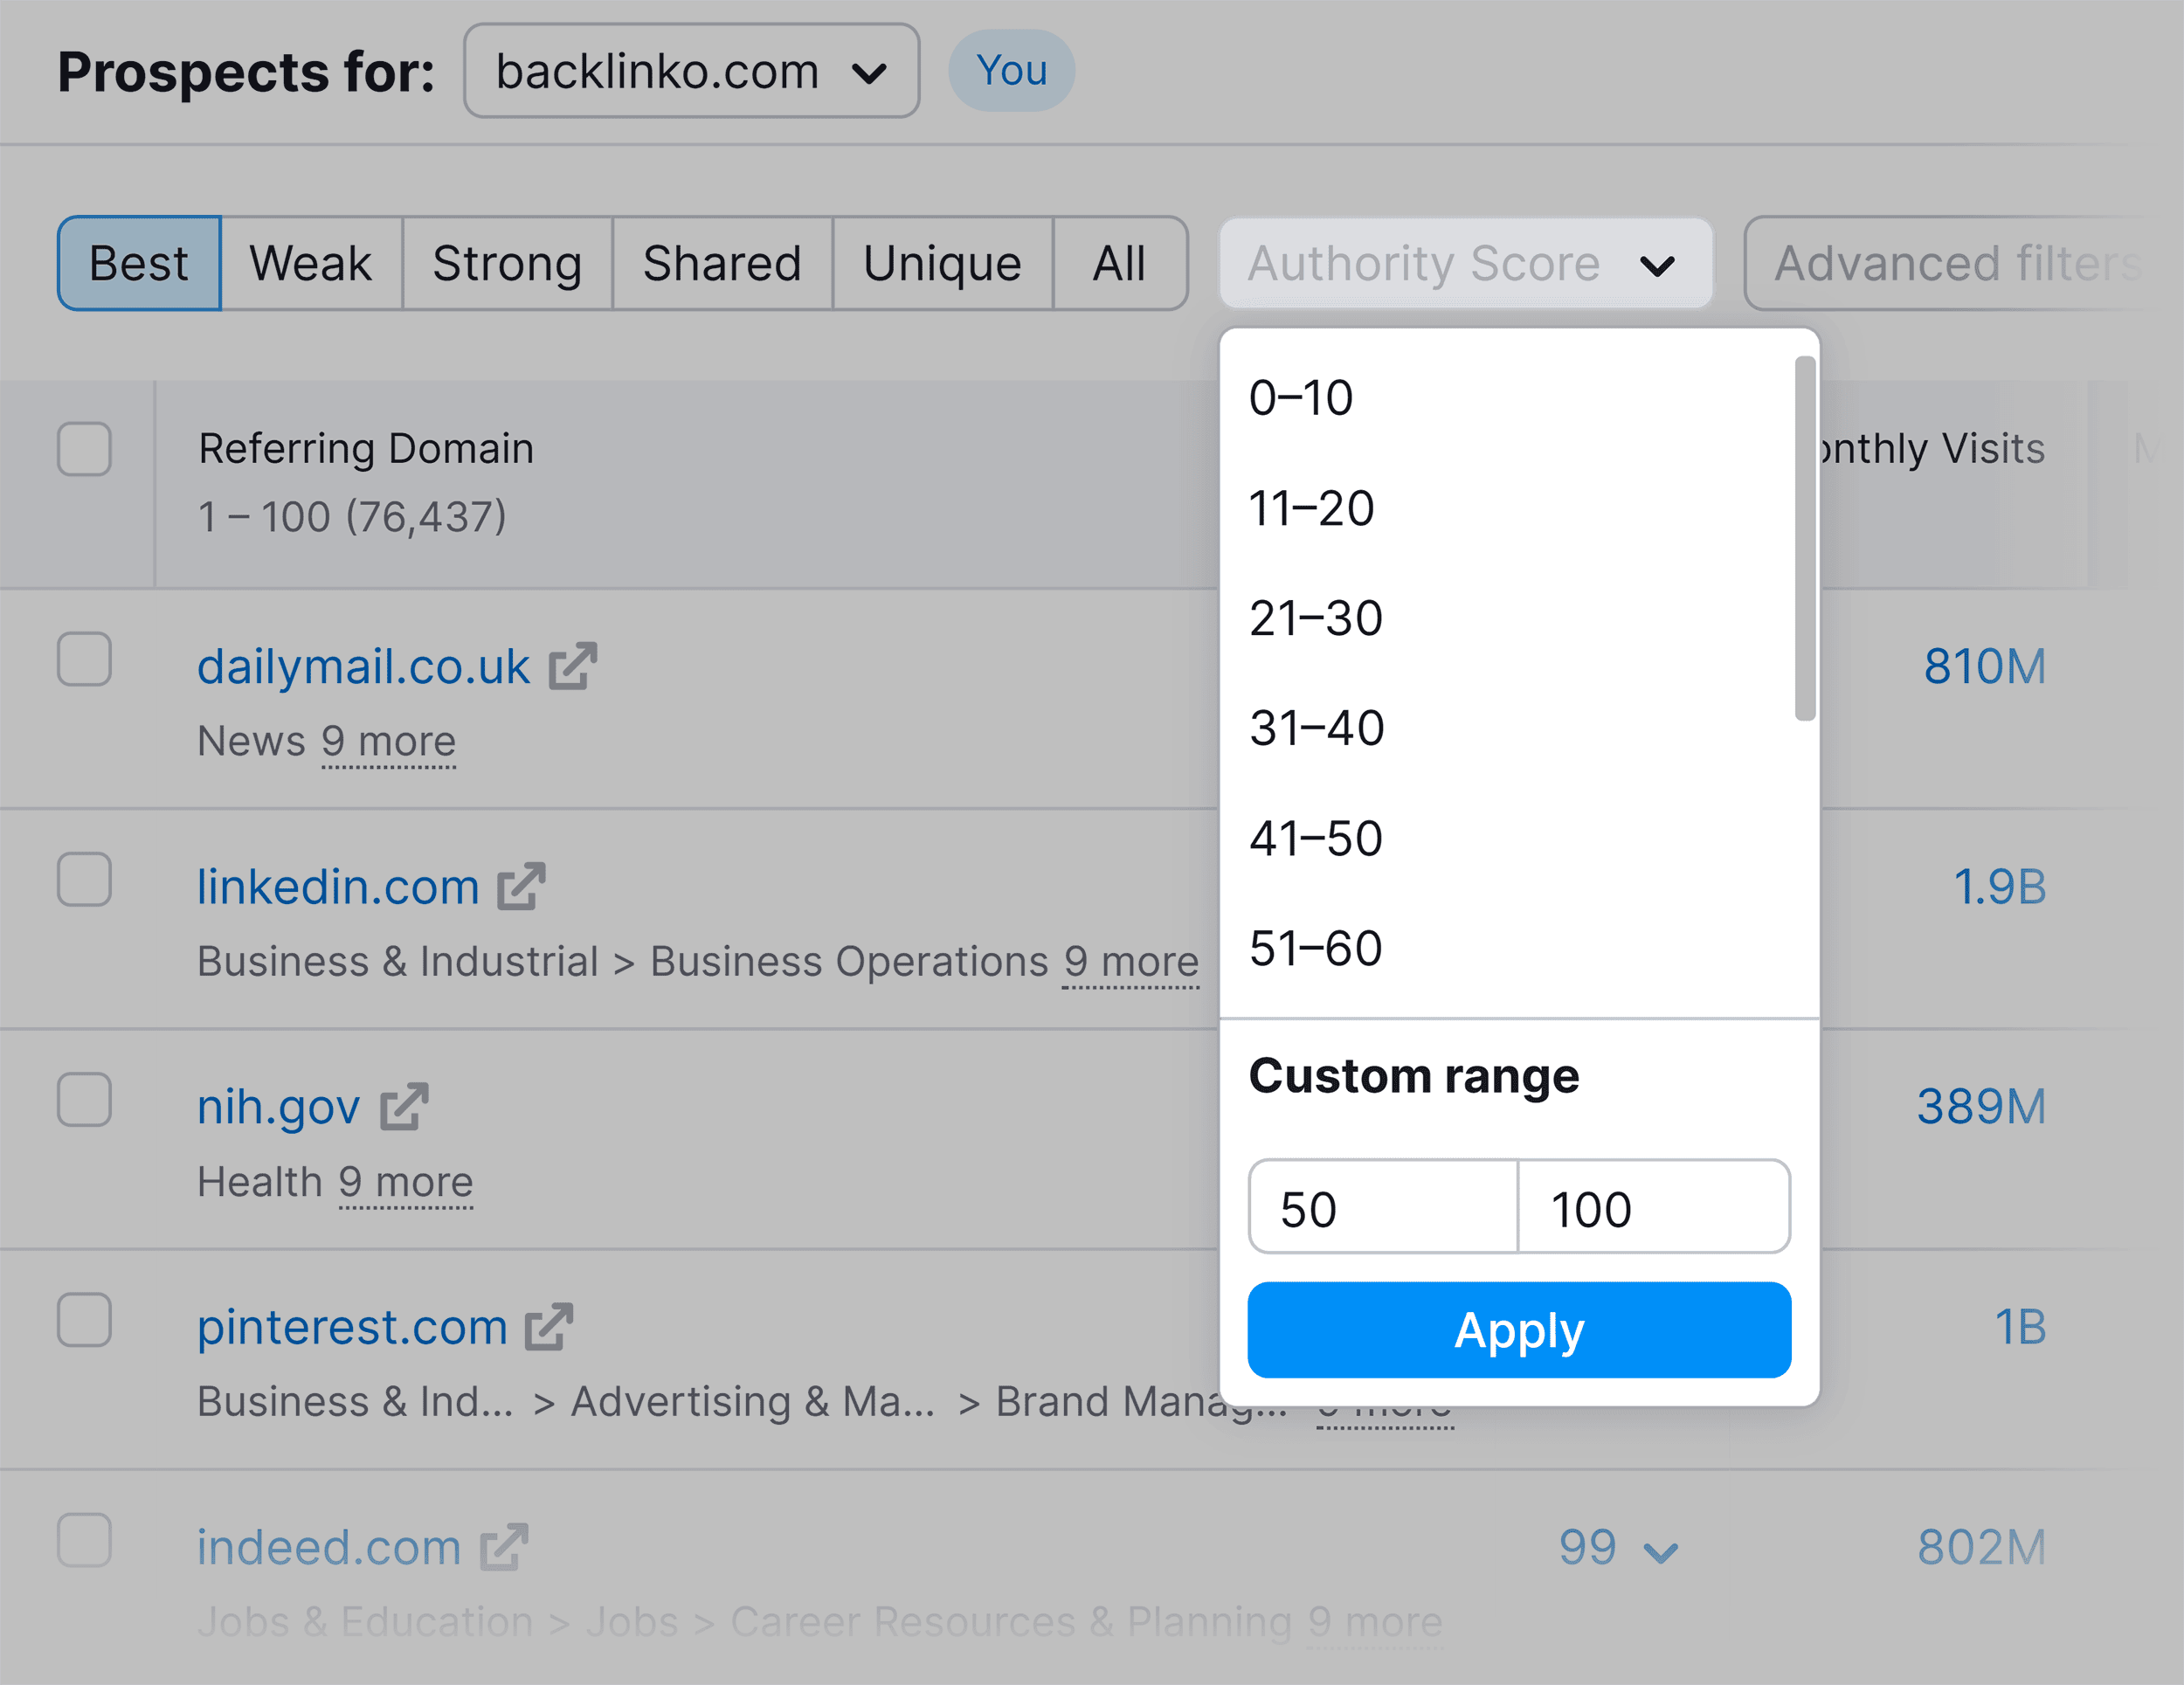
Task: Open the indeed.com domain link
Action: 329,1547
